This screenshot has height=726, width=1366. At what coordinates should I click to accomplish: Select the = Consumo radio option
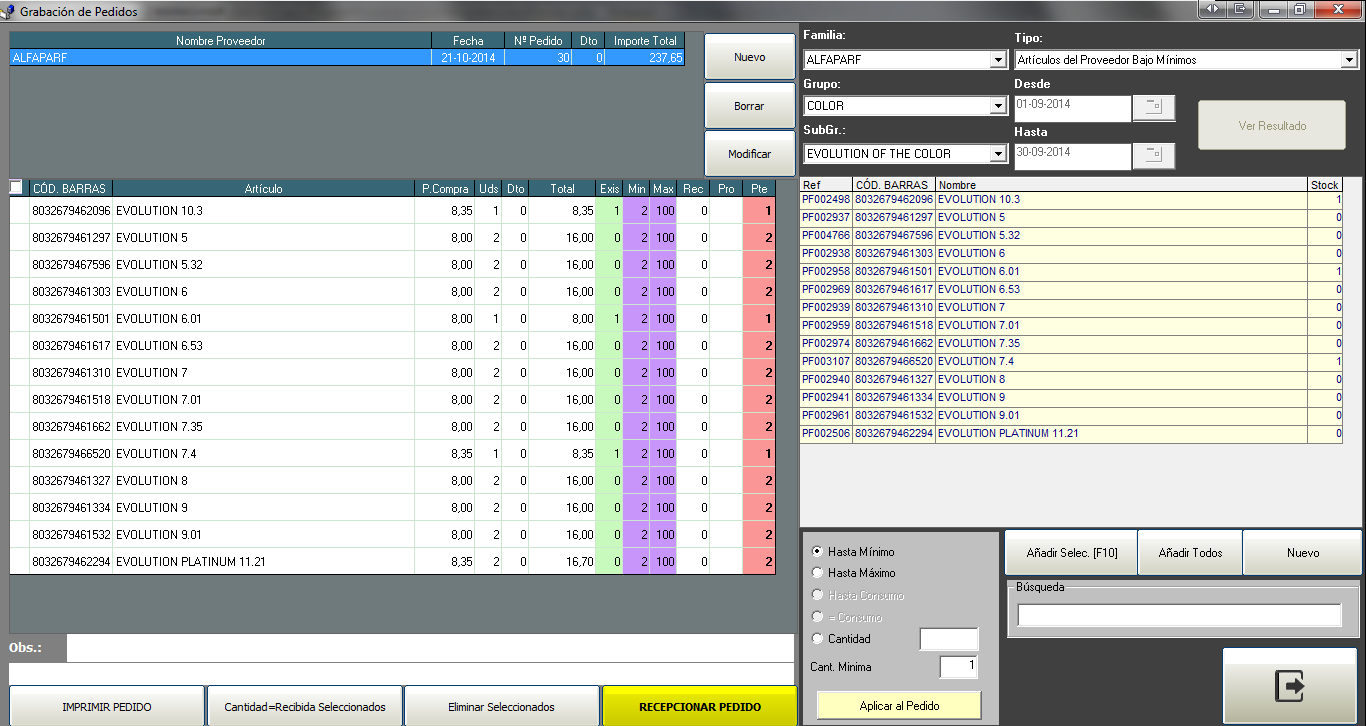click(x=818, y=617)
